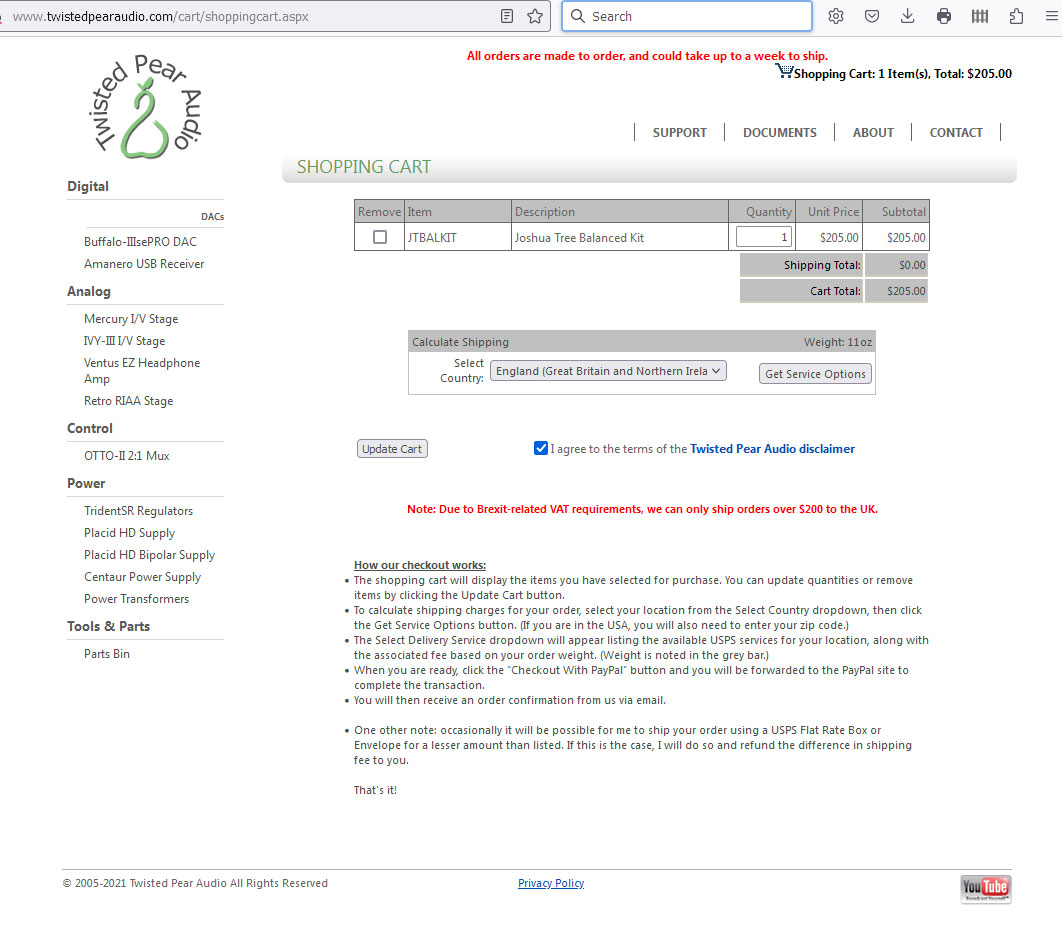The height and width of the screenshot is (944, 1062).
Task: Click the Tools & Parts heading
Action: pyautogui.click(x=108, y=626)
